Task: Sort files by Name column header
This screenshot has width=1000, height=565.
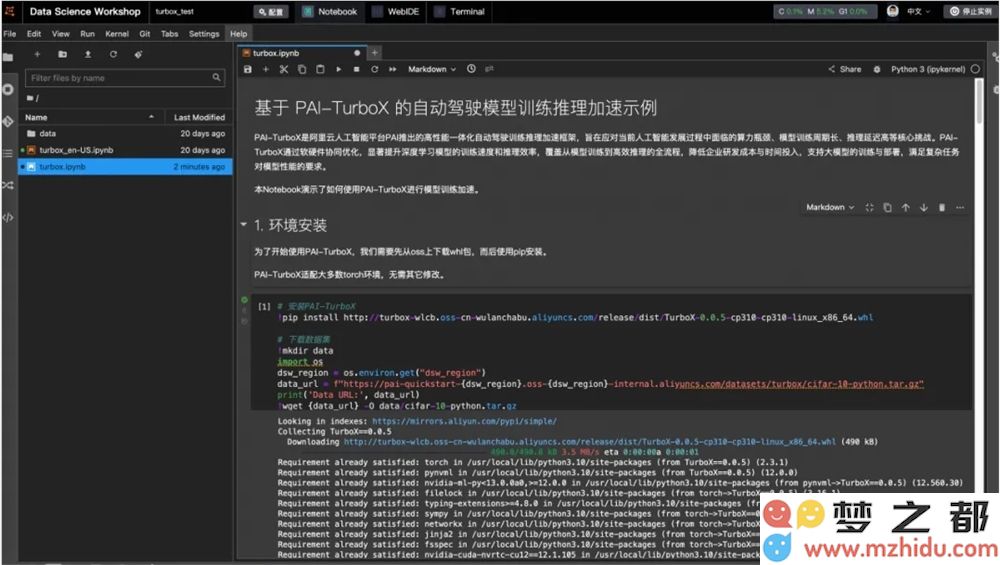Action: [88, 117]
